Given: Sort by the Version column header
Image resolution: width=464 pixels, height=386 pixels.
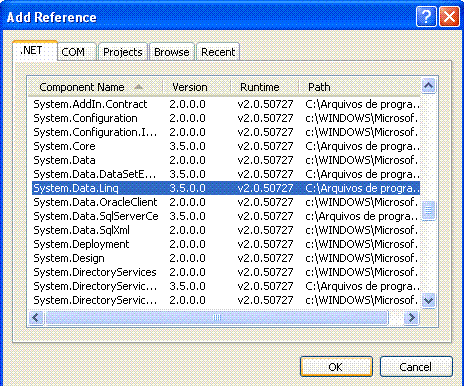Looking at the screenshot, I should [x=196, y=87].
